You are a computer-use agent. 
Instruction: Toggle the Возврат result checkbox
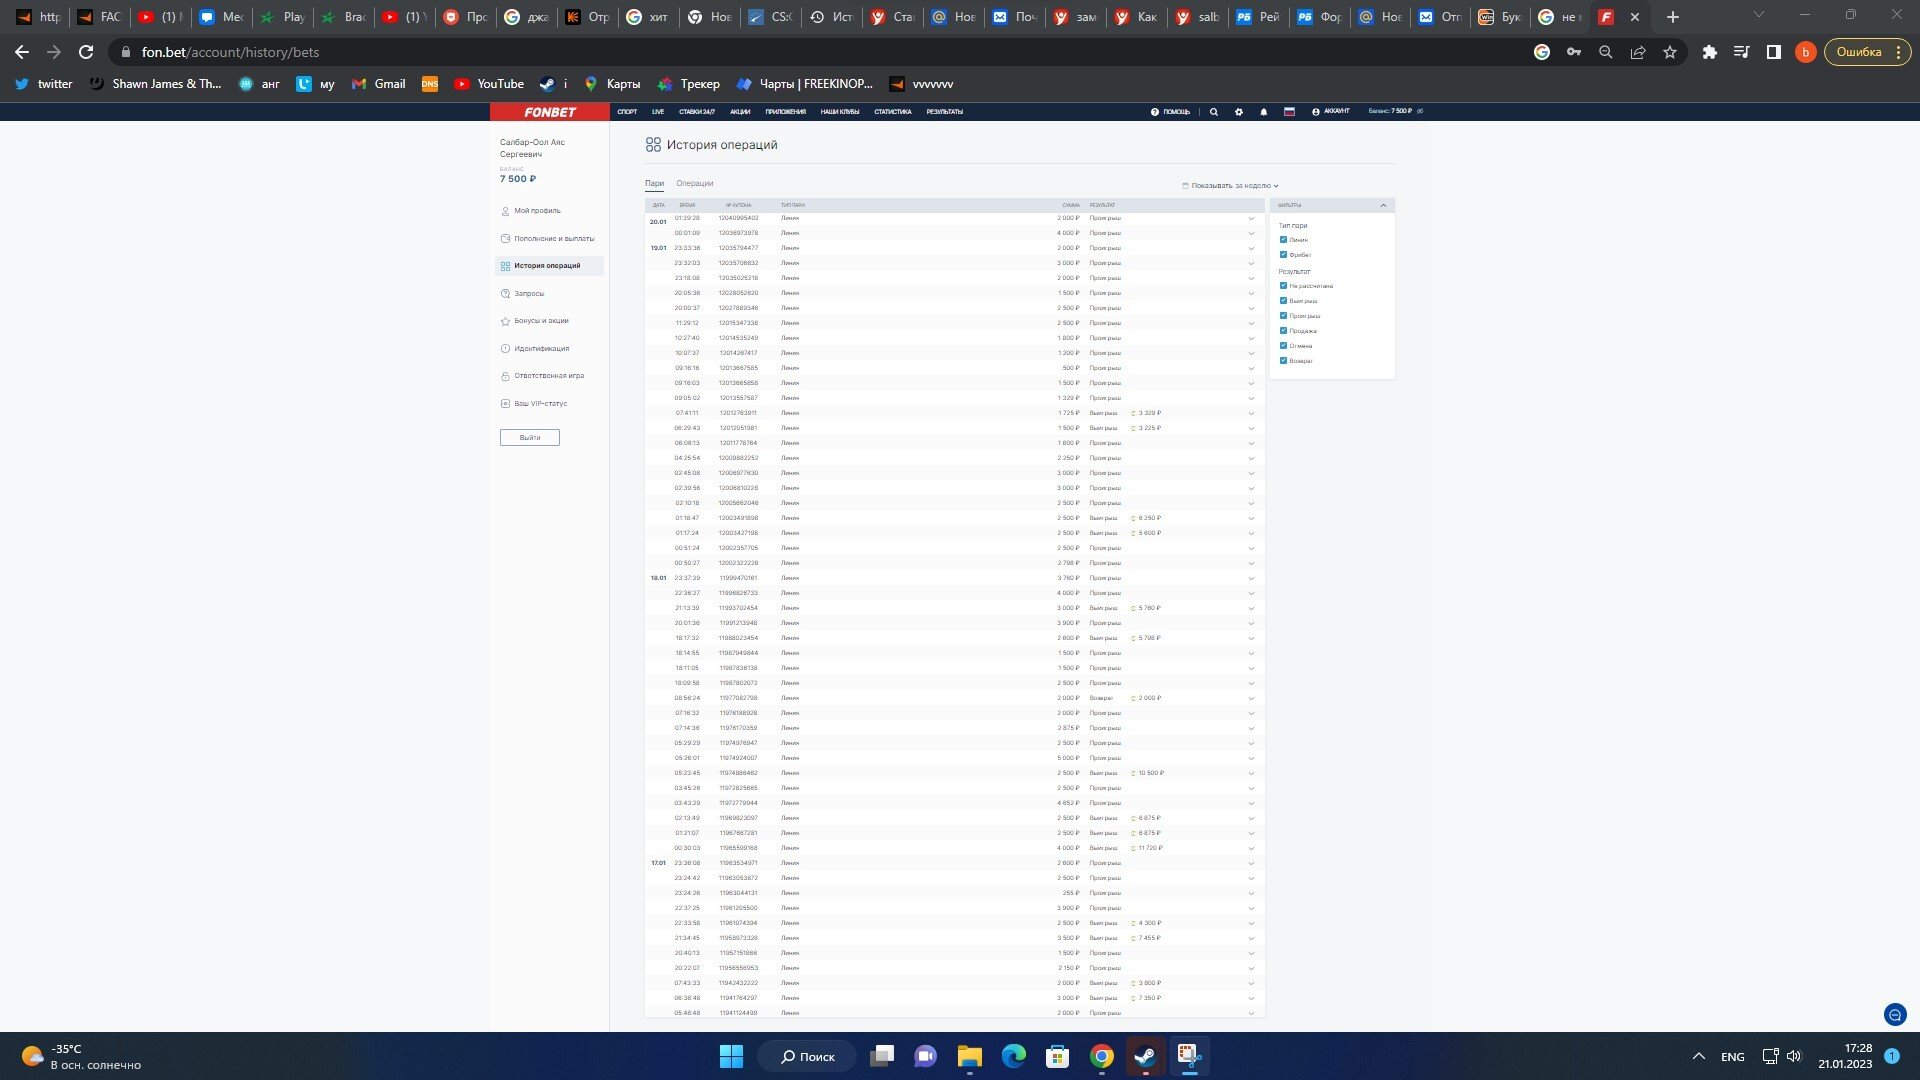[x=1283, y=361]
